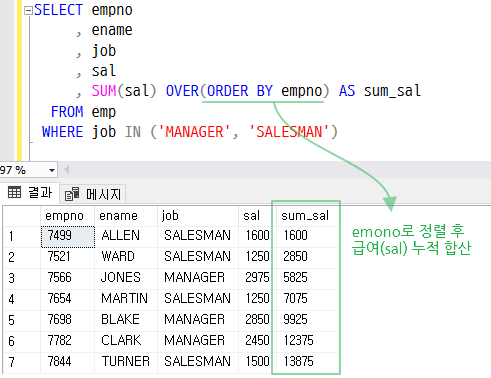Image resolution: width=491 pixels, height=378 pixels.
Task: Click the sum_sal alias in query
Action: tap(392, 91)
